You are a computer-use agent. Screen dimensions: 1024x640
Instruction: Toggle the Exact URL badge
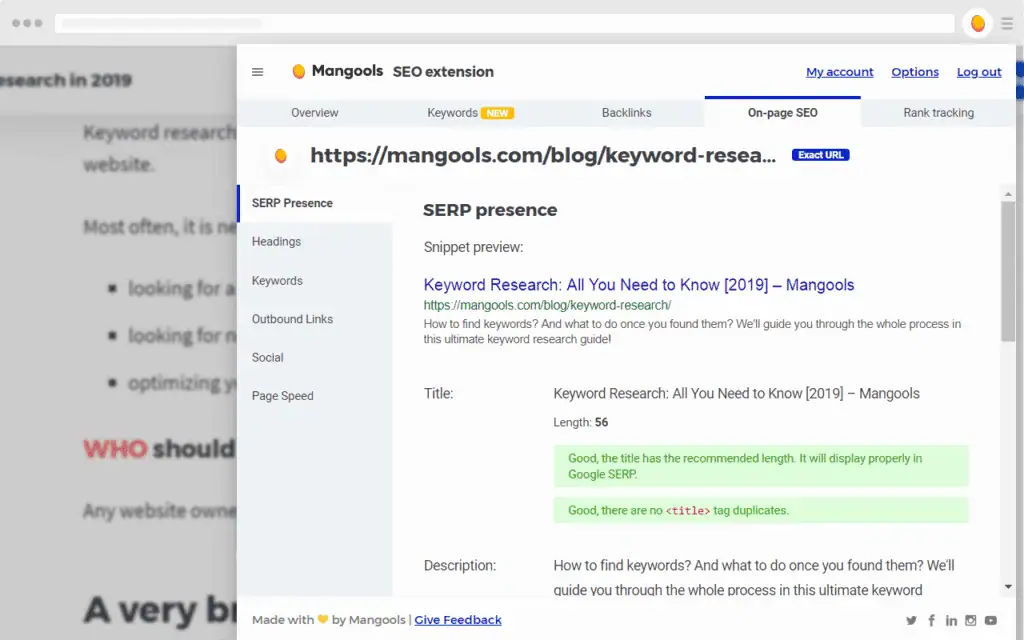pyautogui.click(x=820, y=155)
